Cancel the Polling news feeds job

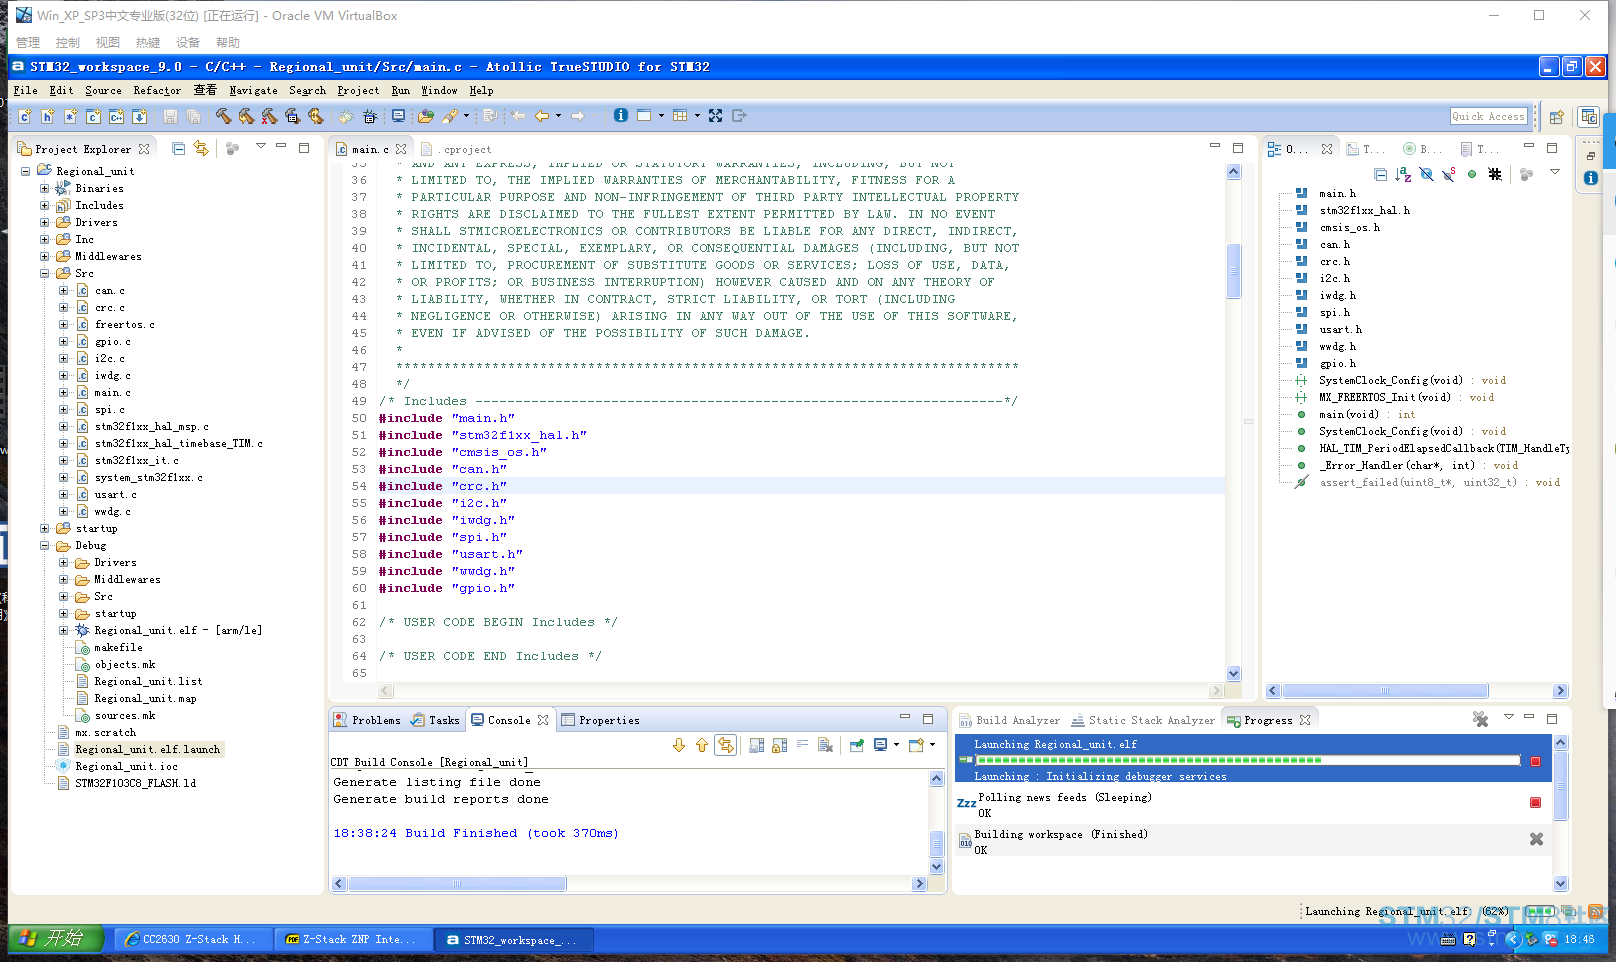[x=1536, y=803]
